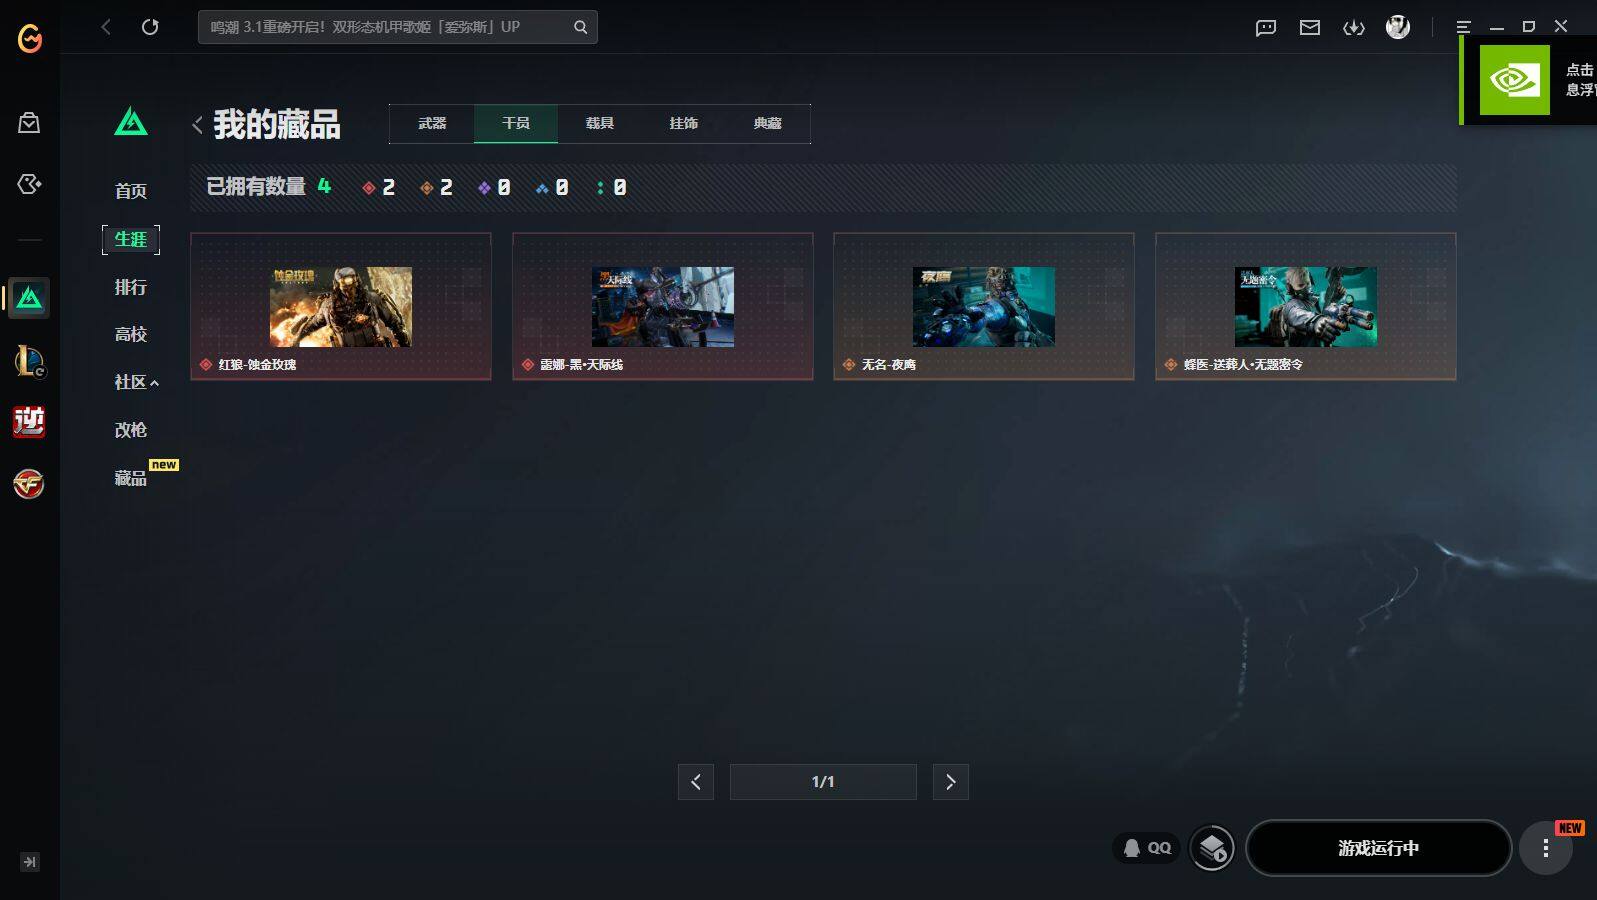Open the 逆战 game icon in sidebar
The width and height of the screenshot is (1597, 900).
29,422
